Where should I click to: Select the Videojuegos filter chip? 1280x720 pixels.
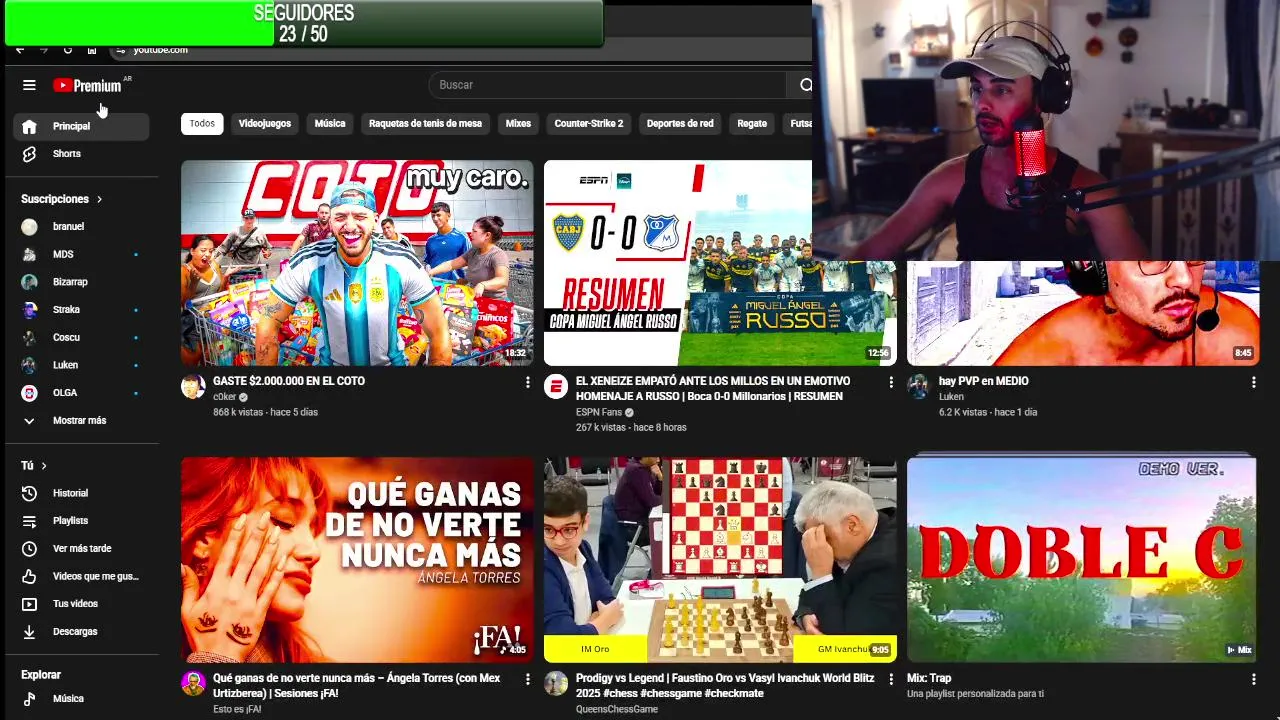[265, 124]
